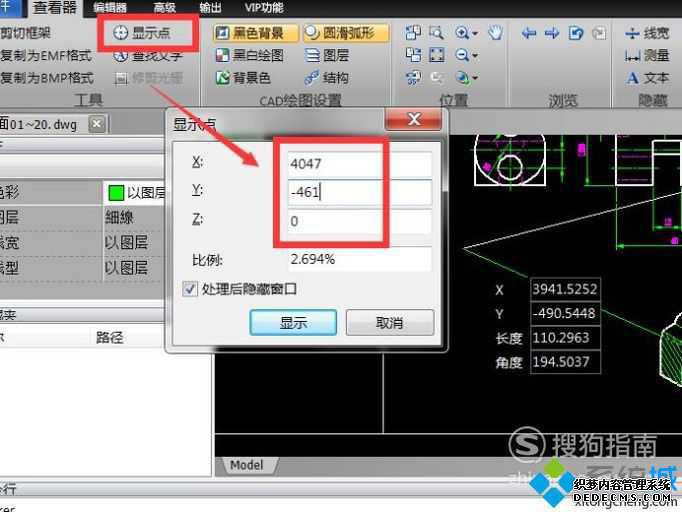Switch to the Model layout tab
This screenshot has height=512, width=682.
pos(247,465)
